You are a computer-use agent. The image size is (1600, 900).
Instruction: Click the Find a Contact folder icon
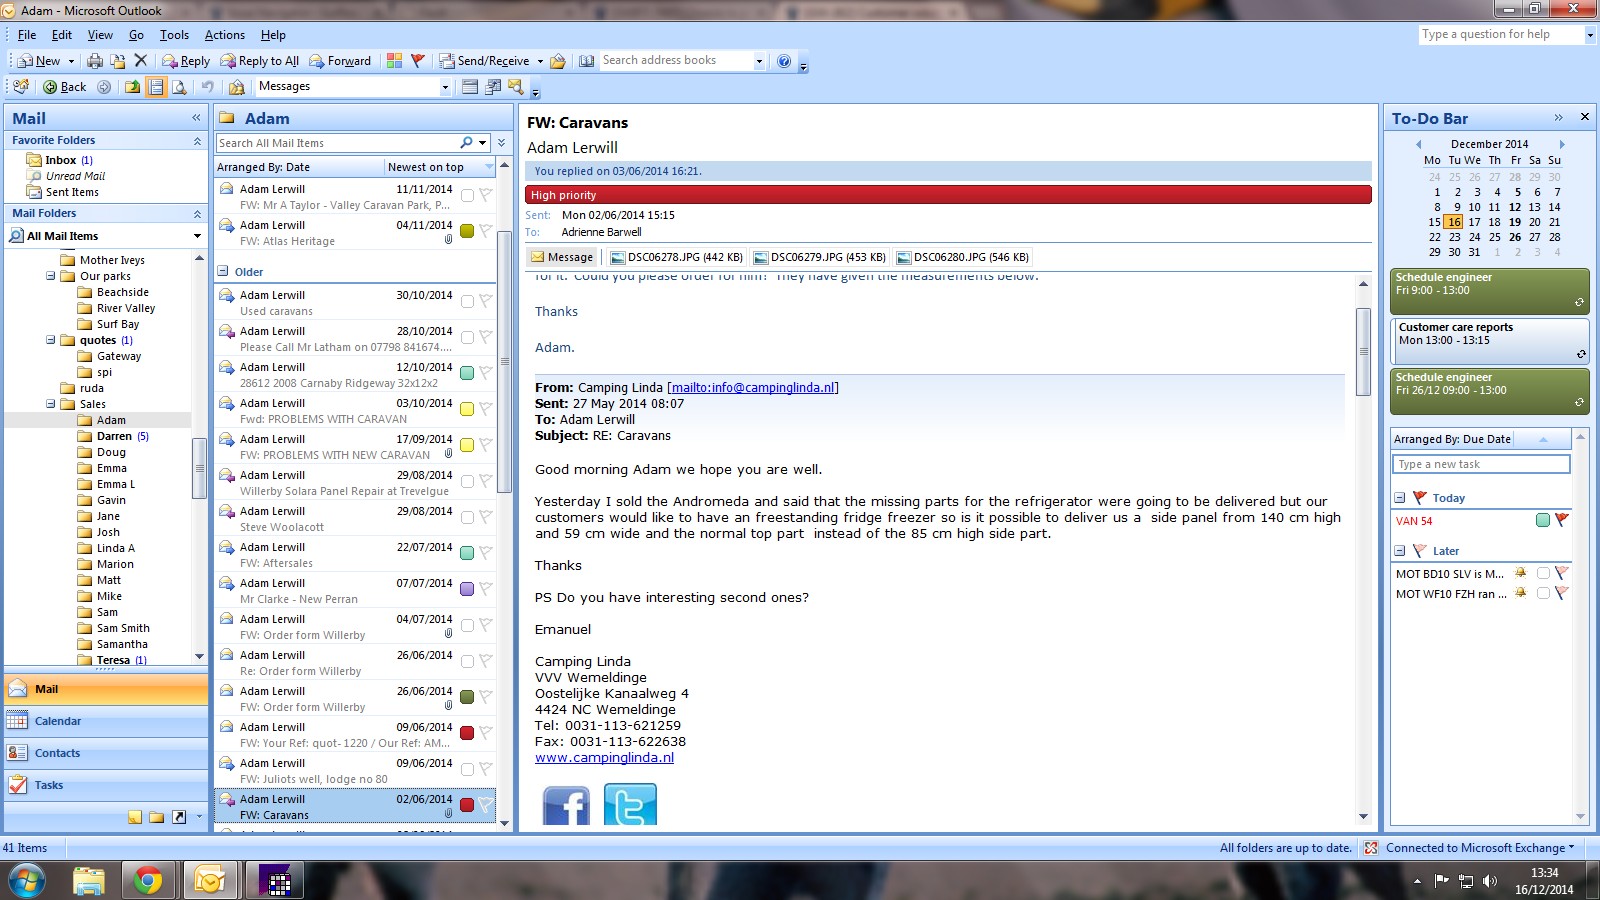pyautogui.click(x=237, y=87)
